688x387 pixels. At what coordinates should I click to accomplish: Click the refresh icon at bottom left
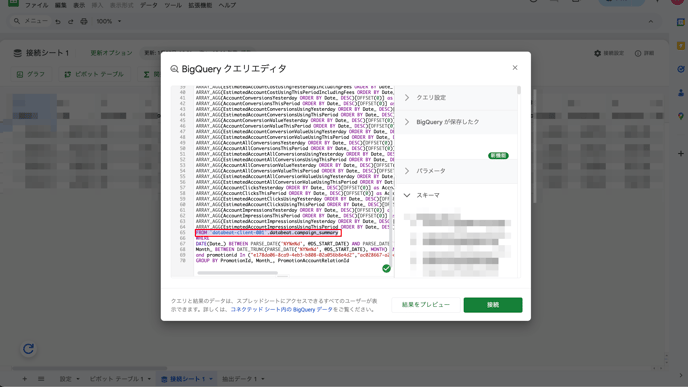click(29, 349)
